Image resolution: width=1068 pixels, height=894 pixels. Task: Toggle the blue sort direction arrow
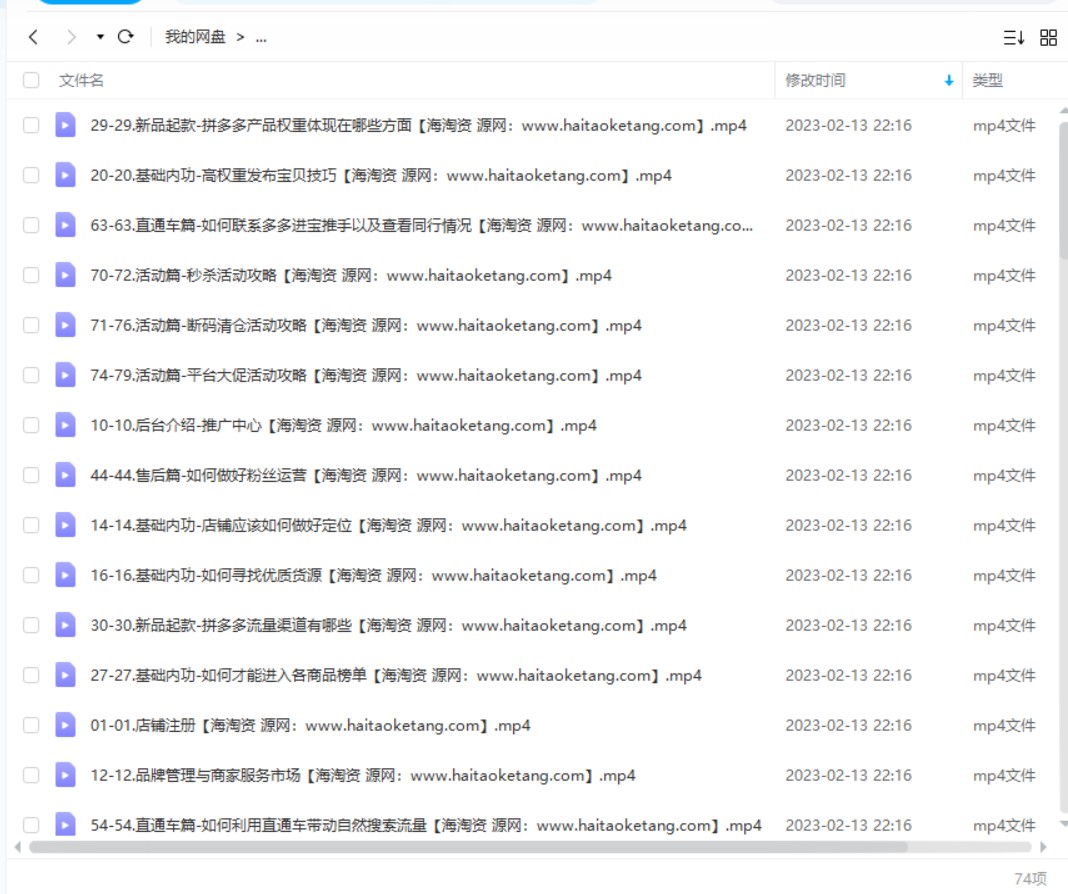949,81
